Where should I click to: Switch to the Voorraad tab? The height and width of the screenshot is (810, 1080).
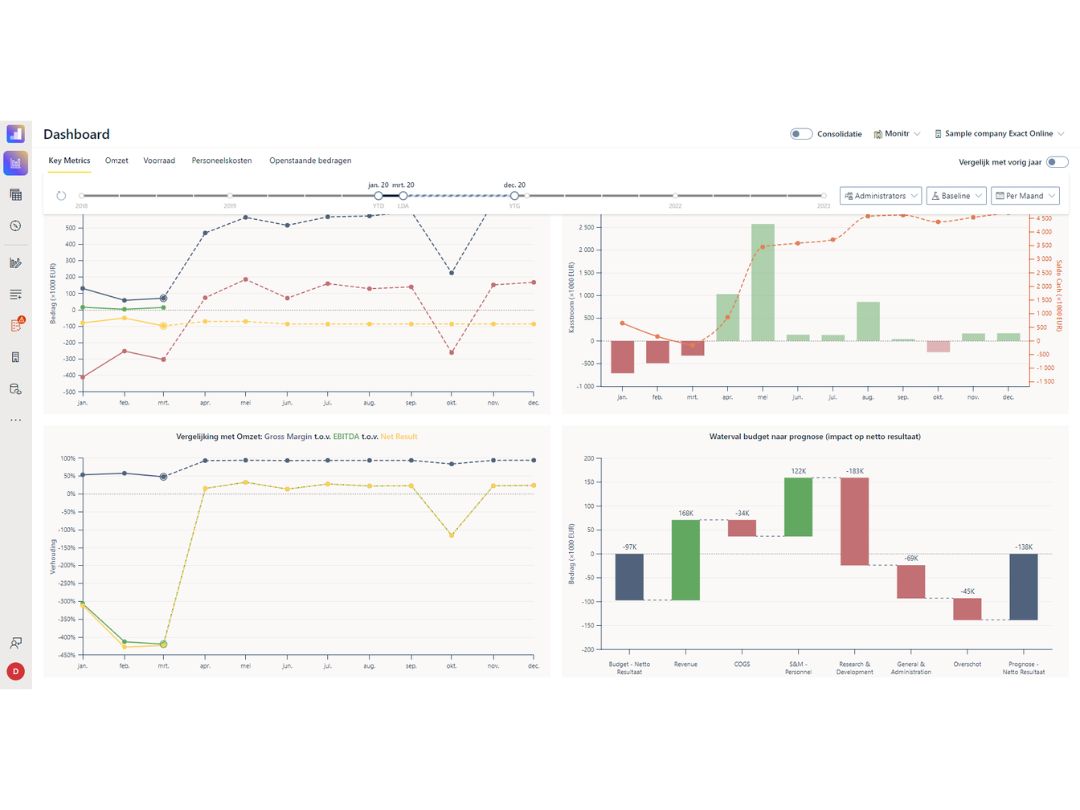pyautogui.click(x=159, y=160)
